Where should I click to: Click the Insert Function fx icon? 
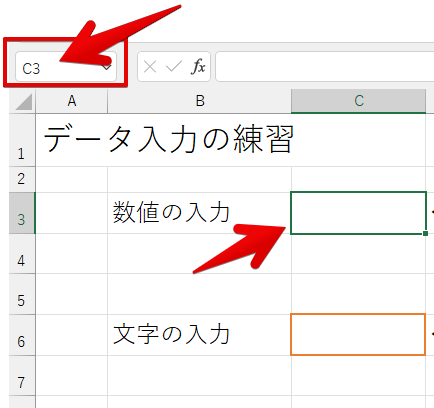point(198,66)
